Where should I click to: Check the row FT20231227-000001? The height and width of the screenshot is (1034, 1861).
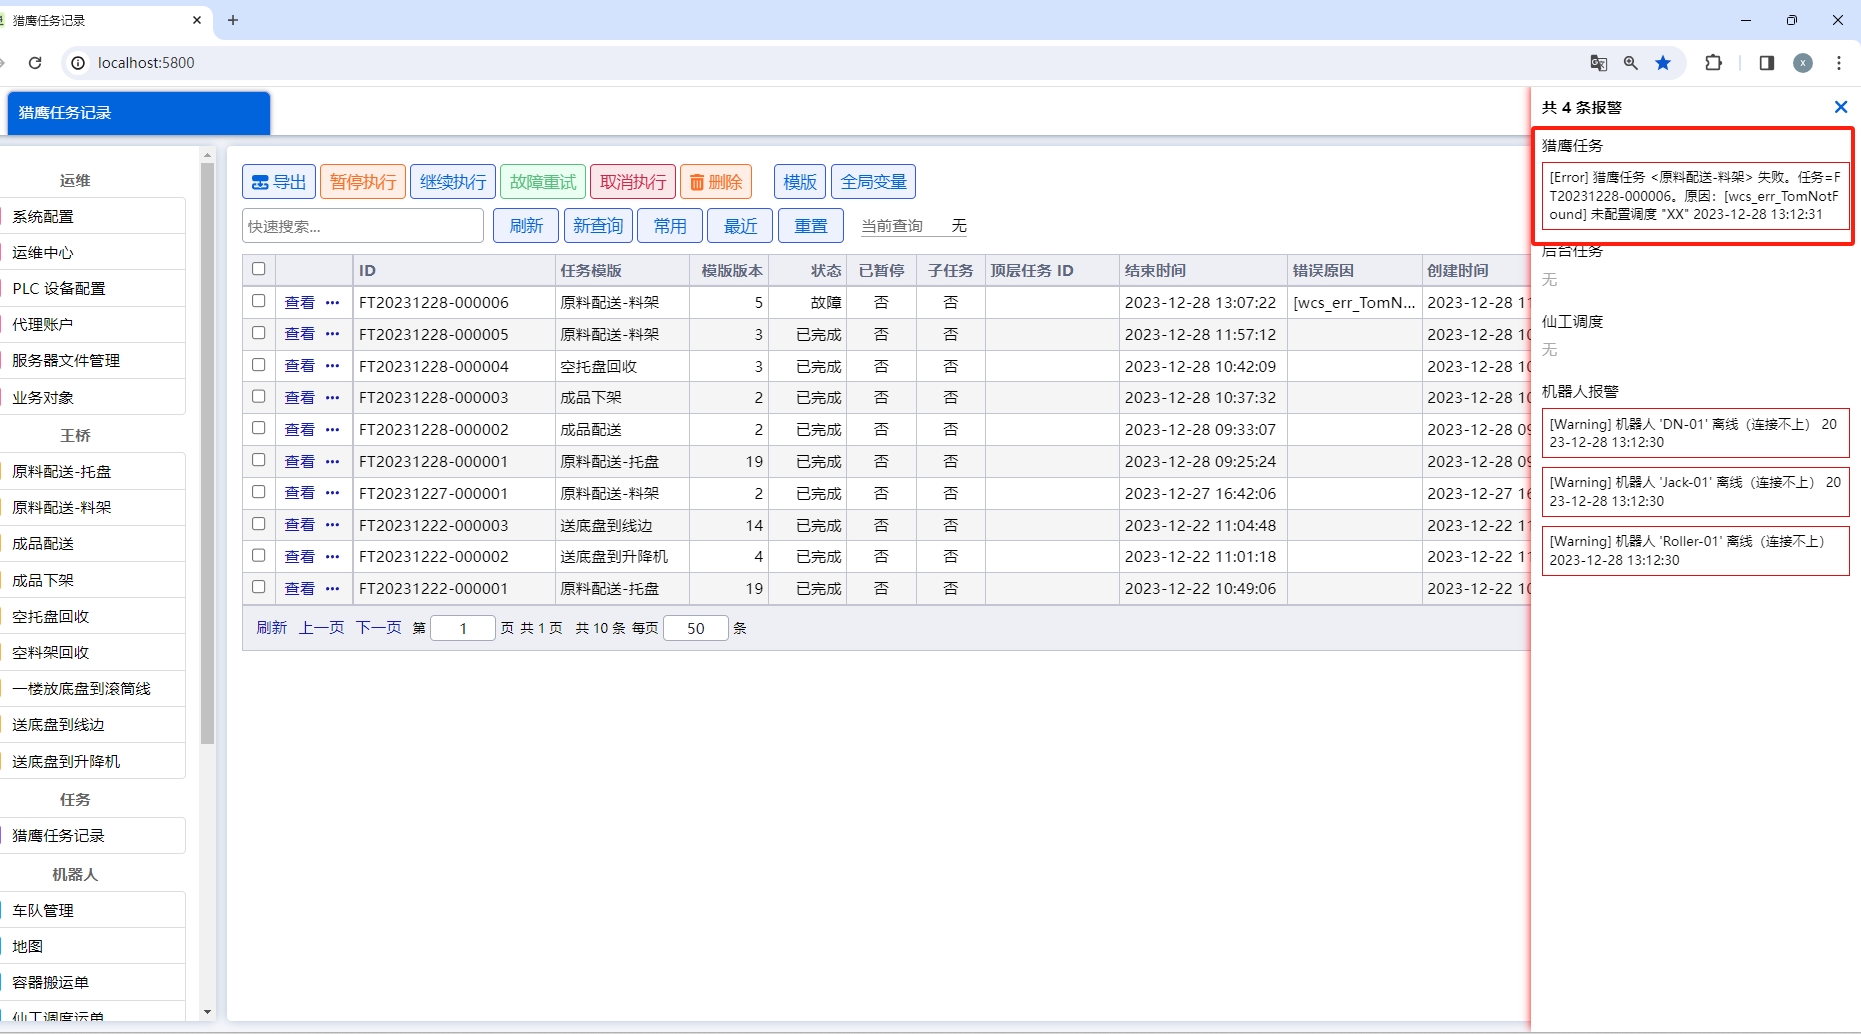click(x=259, y=492)
